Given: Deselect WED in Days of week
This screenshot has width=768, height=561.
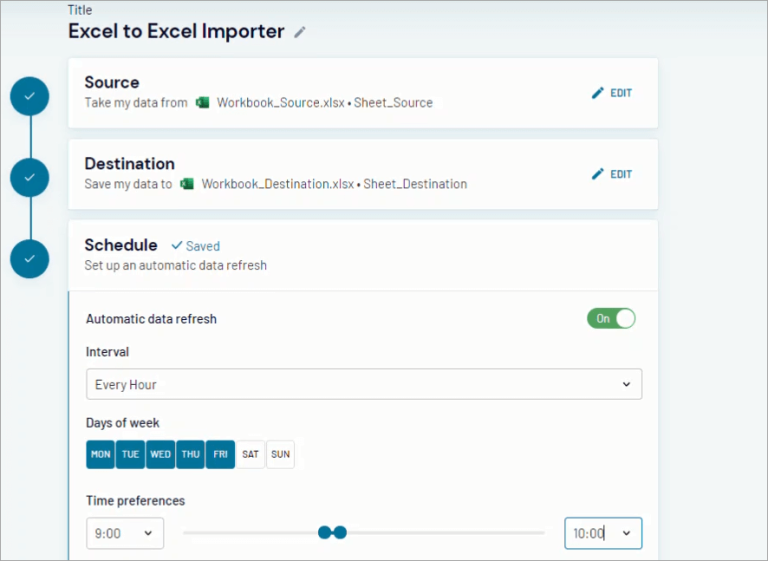Looking at the screenshot, I should tap(161, 454).
